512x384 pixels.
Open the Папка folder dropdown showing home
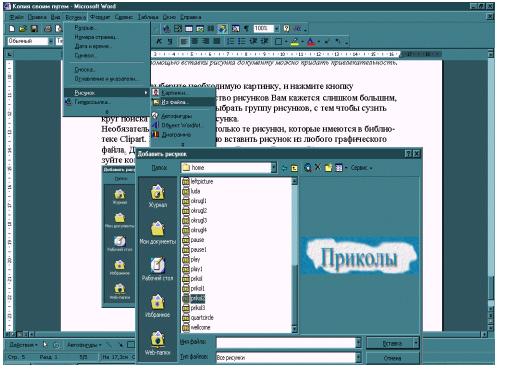click(273, 168)
